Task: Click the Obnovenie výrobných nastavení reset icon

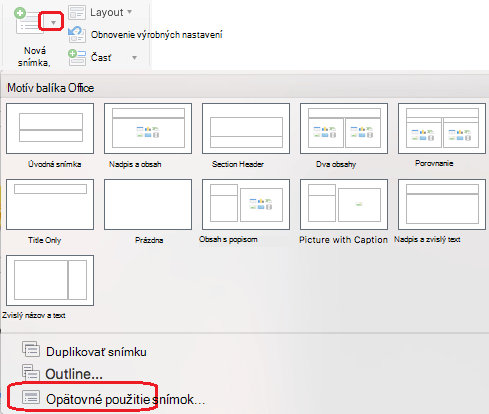Action: (77, 34)
